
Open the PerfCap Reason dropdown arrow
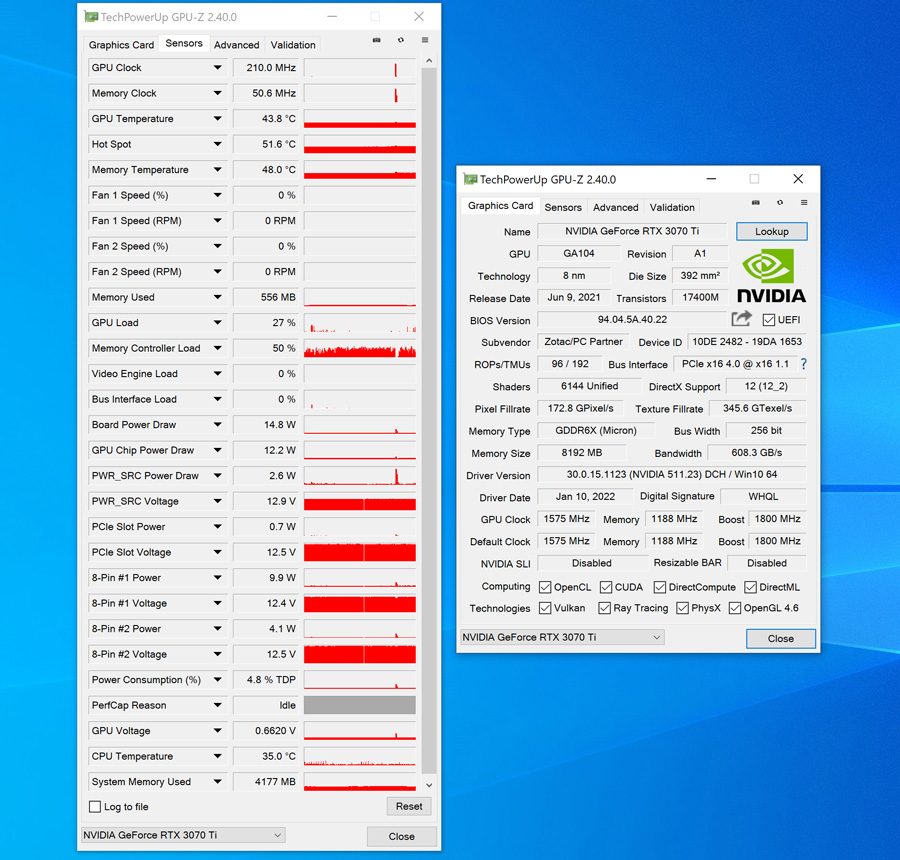pyautogui.click(x=218, y=705)
